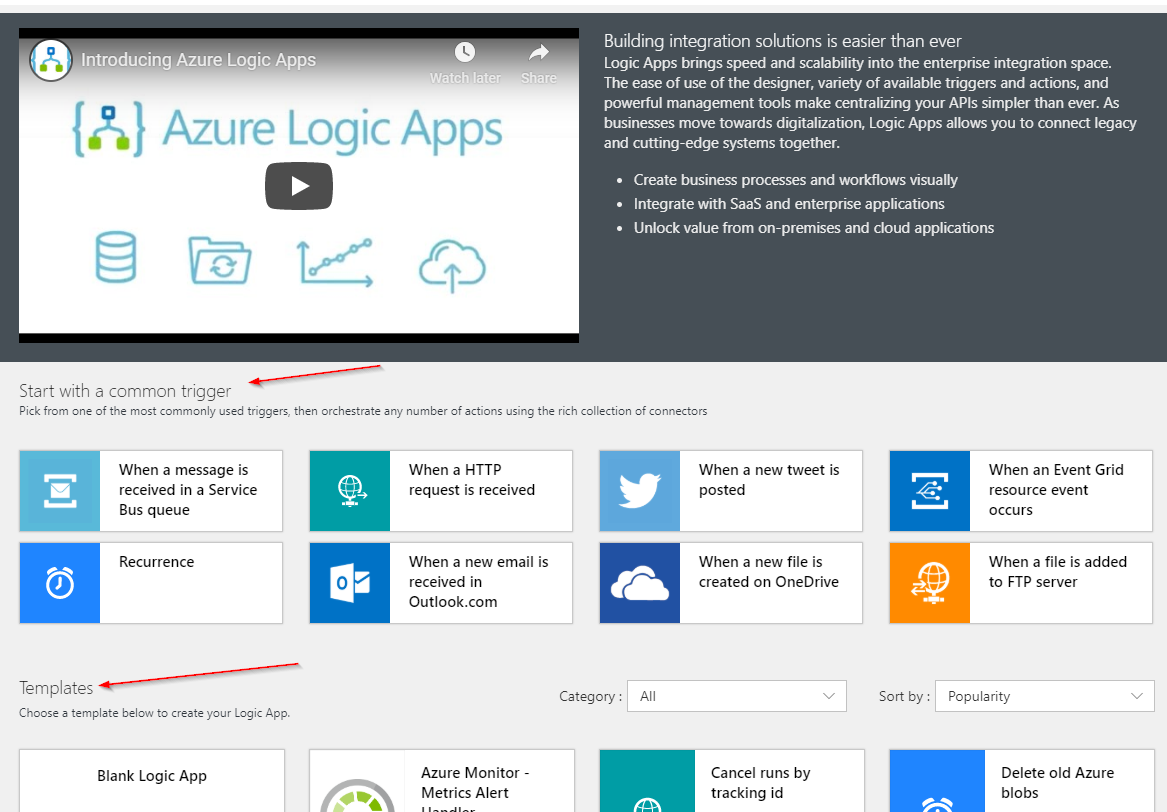
Task: Select the FTP server orange icon
Action: pyautogui.click(x=929, y=582)
